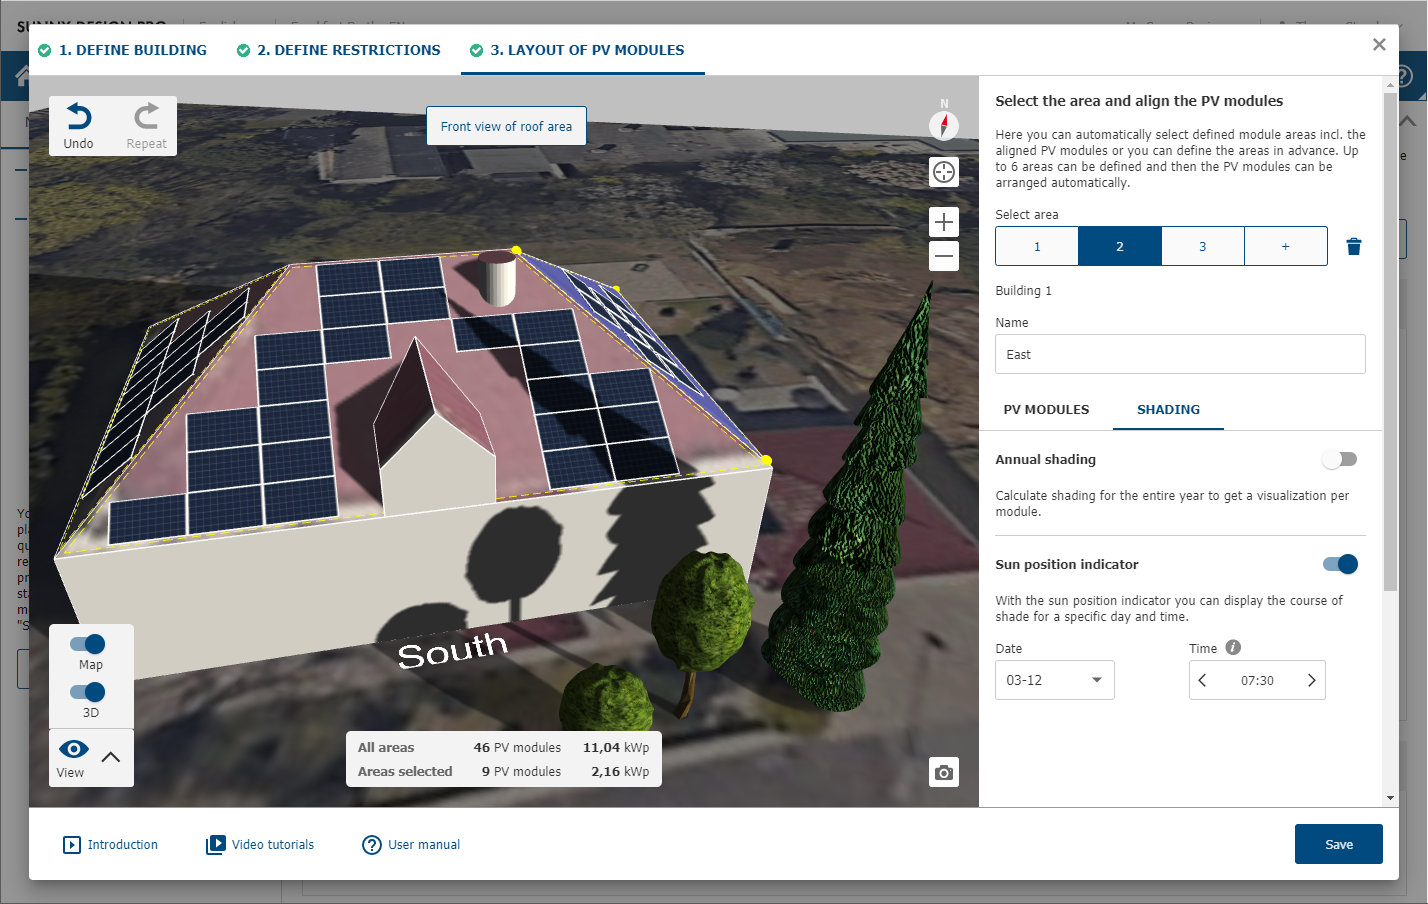Enable the Annual shading toggle
Screen dimensions: 1428x904
pyautogui.click(x=1339, y=459)
